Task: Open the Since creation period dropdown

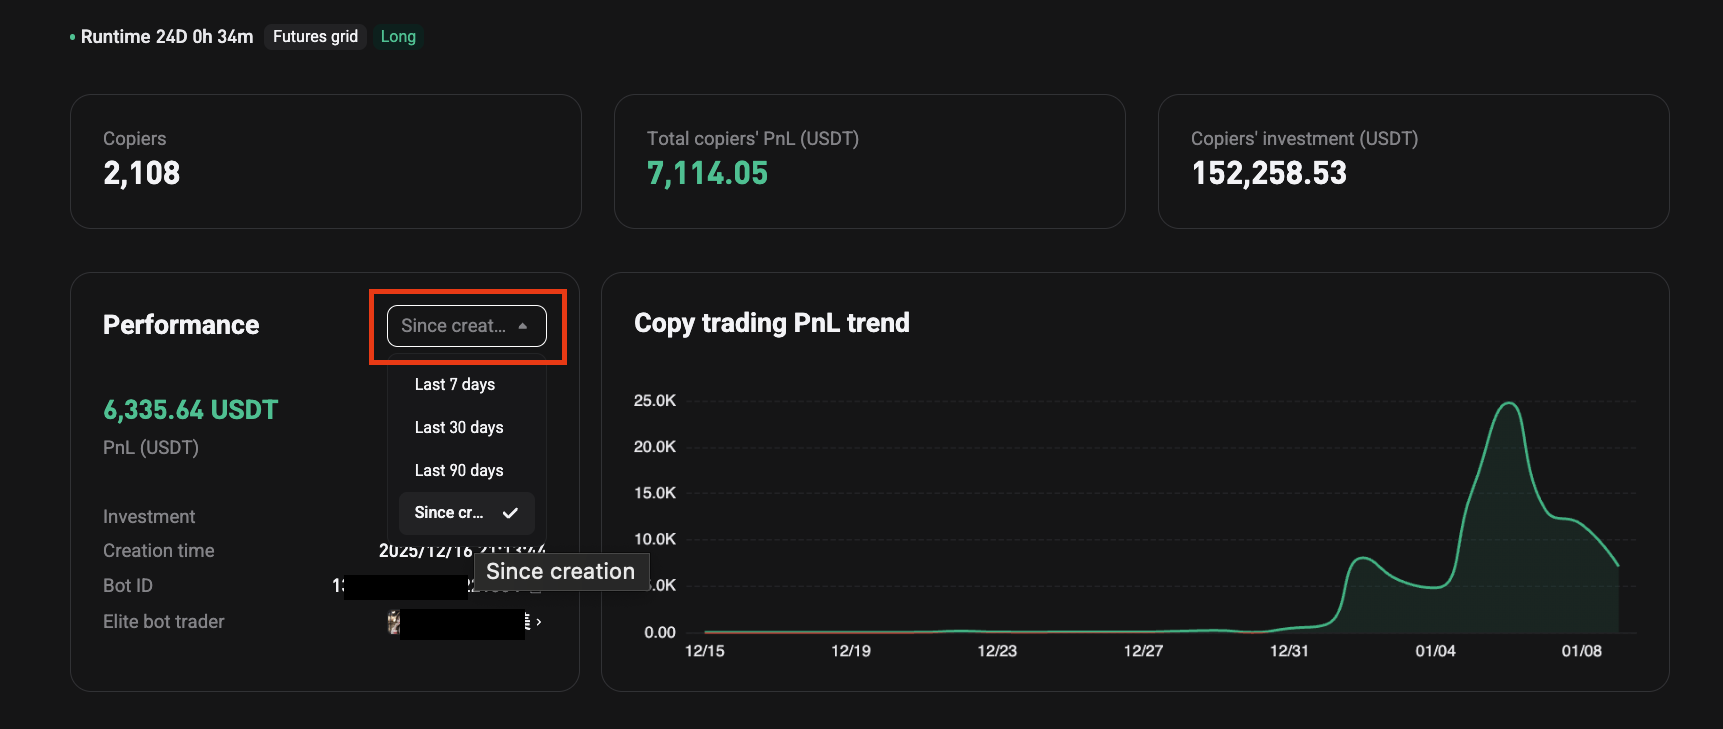Action: coord(466,326)
